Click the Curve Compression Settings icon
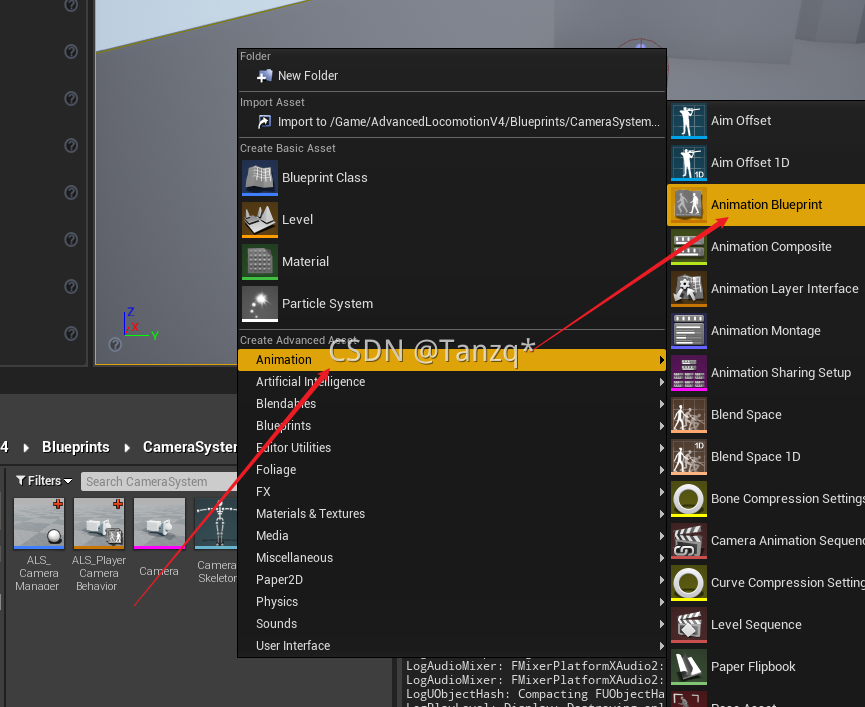 [x=688, y=582]
